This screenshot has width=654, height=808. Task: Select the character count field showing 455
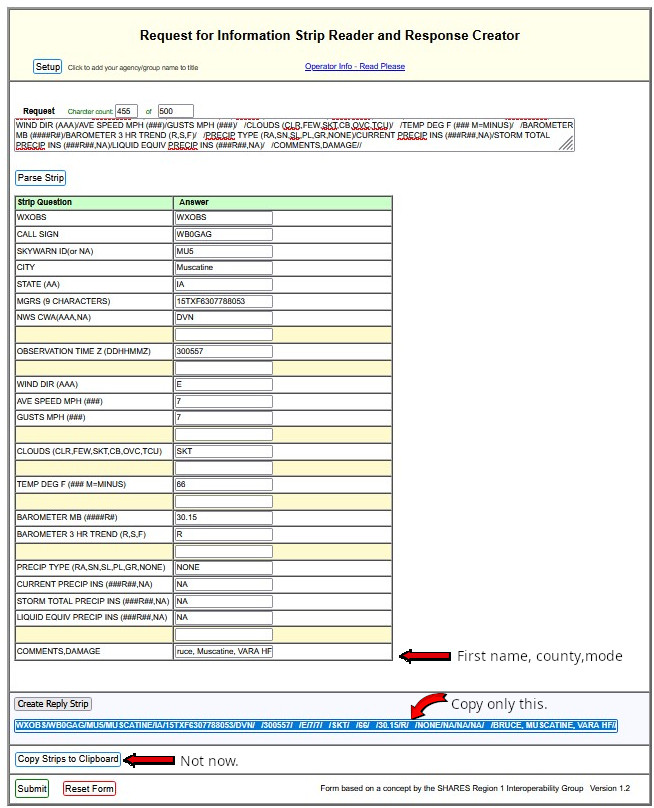tap(126, 111)
